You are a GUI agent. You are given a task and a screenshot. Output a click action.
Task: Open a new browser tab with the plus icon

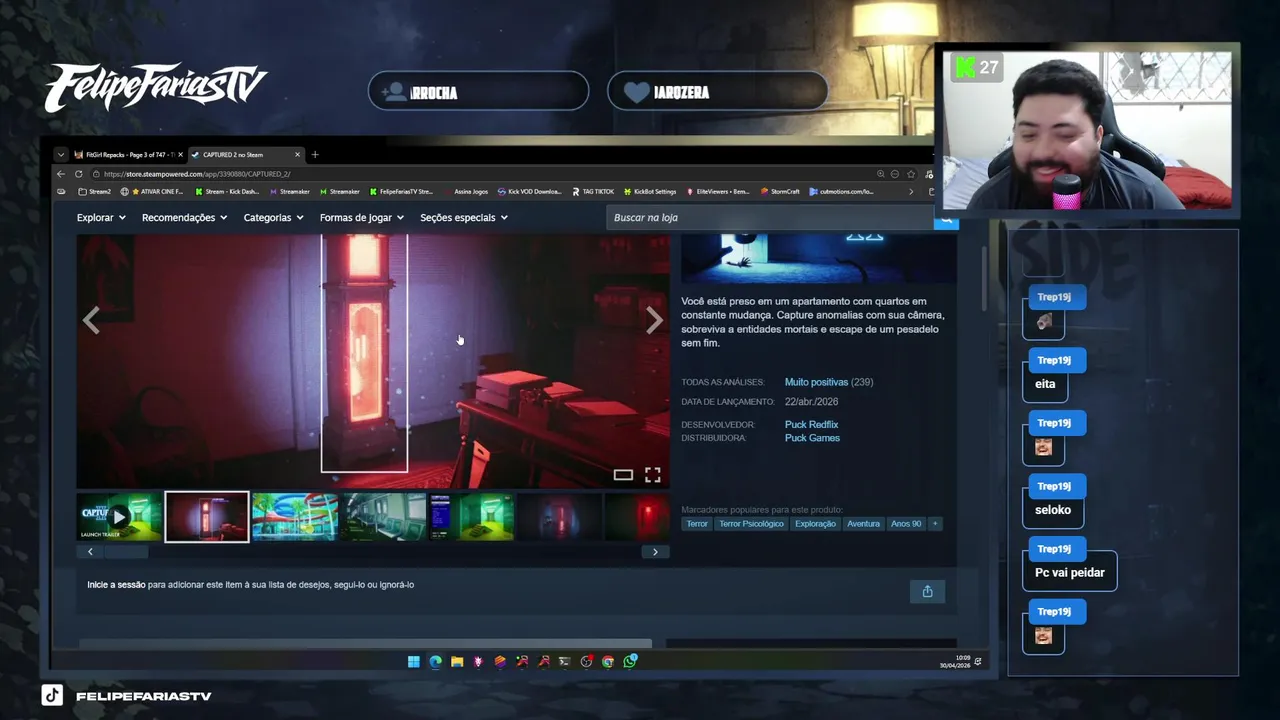click(x=315, y=154)
